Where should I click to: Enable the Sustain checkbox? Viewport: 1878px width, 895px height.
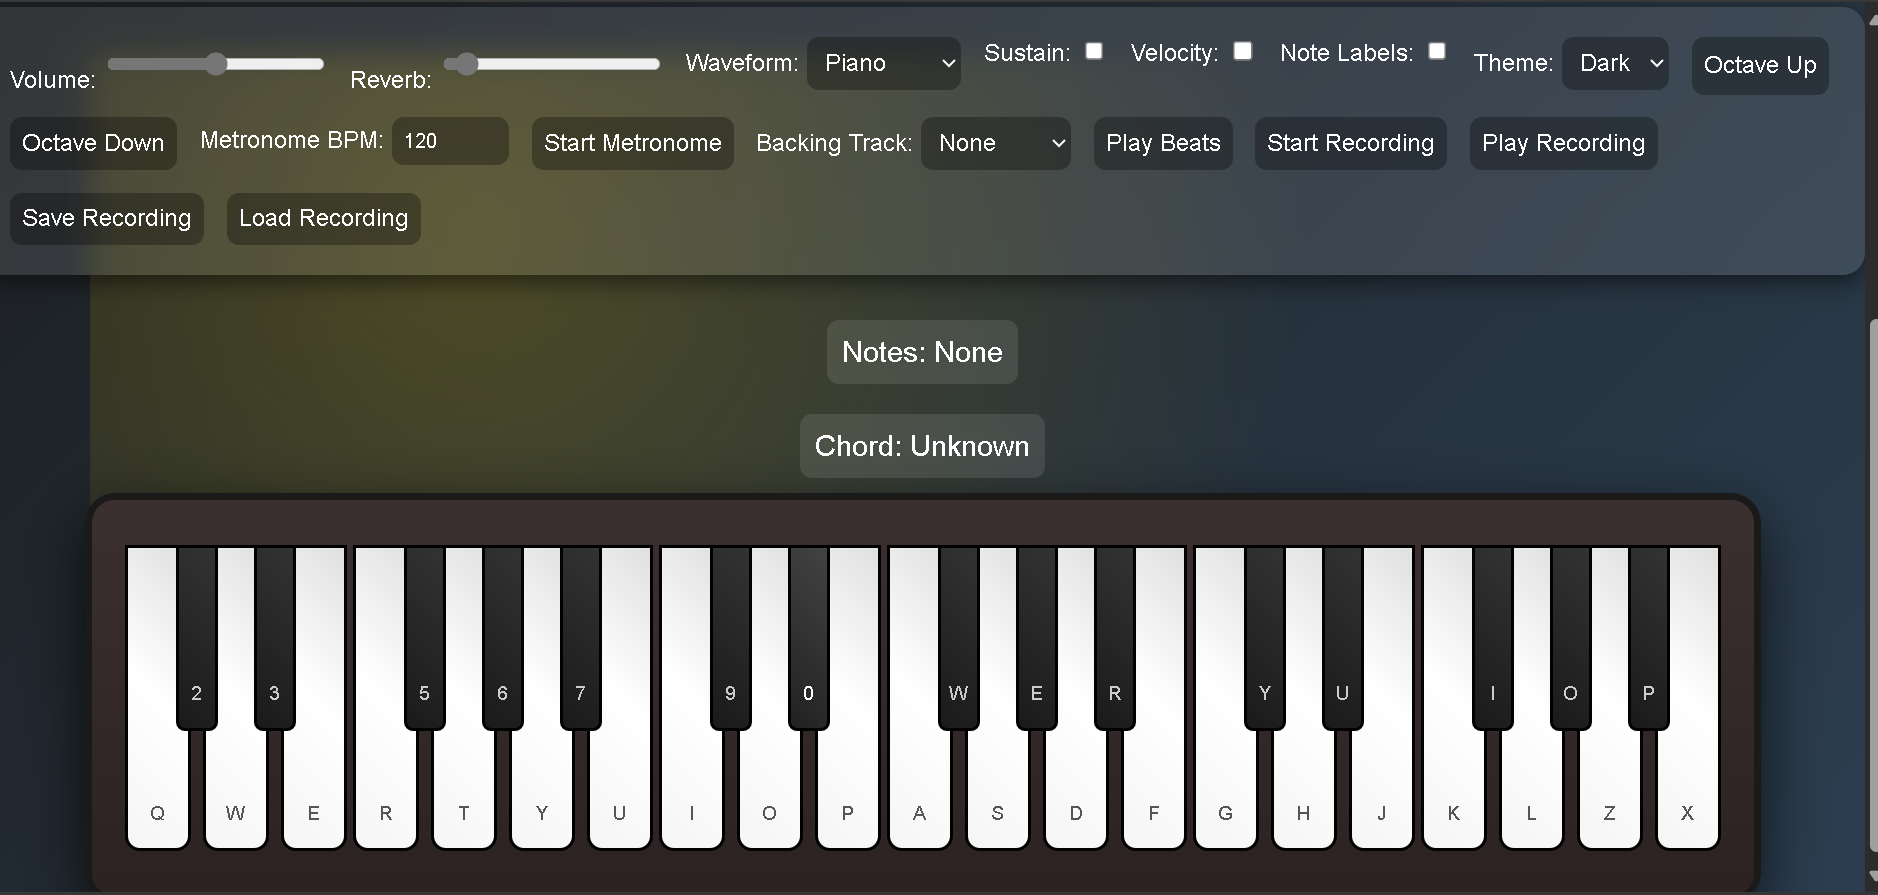click(x=1094, y=51)
